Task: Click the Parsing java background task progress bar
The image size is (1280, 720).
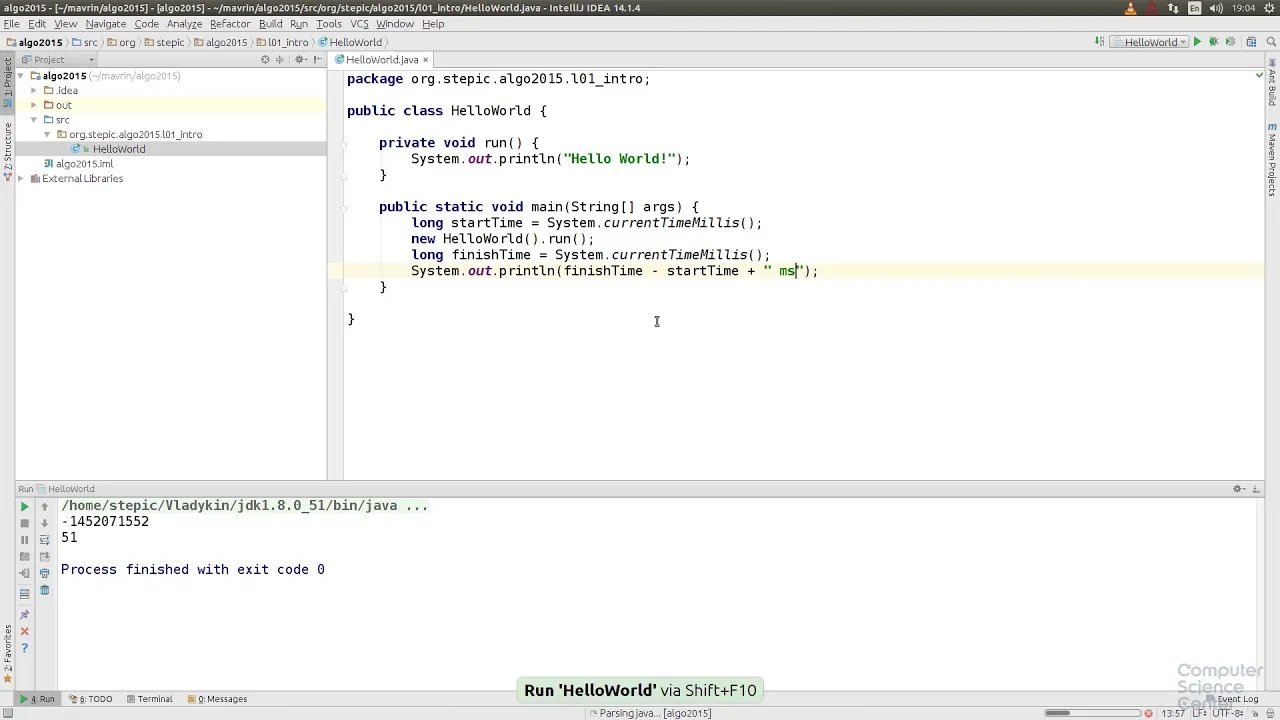Action: pos(1092,713)
